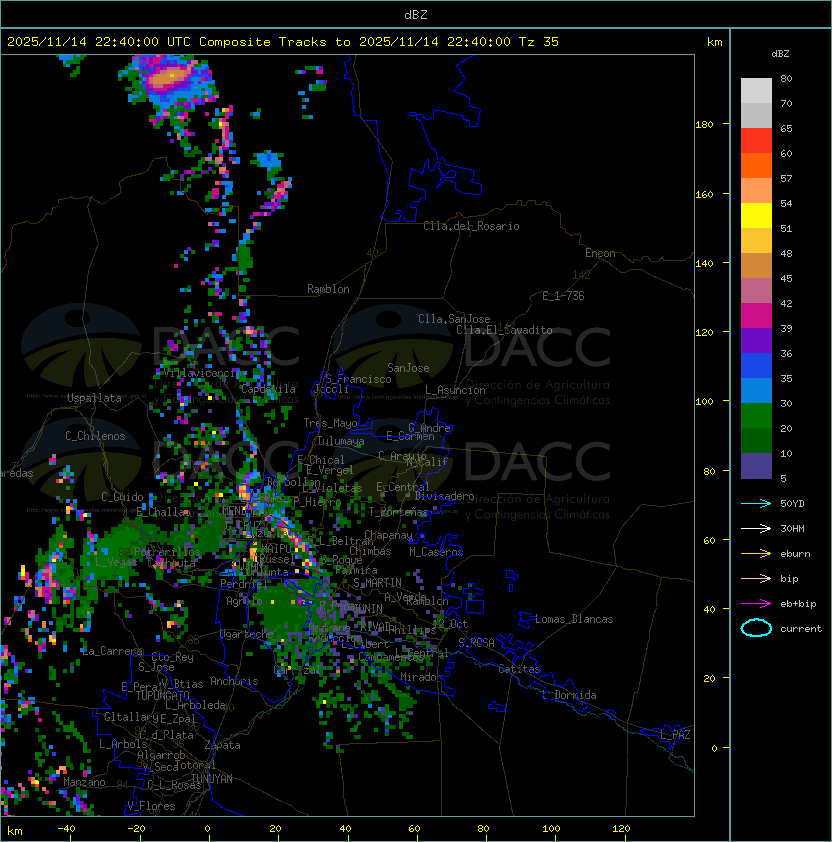
Task: Click the cyan 50YD track arrow in legend
Action: point(756,503)
